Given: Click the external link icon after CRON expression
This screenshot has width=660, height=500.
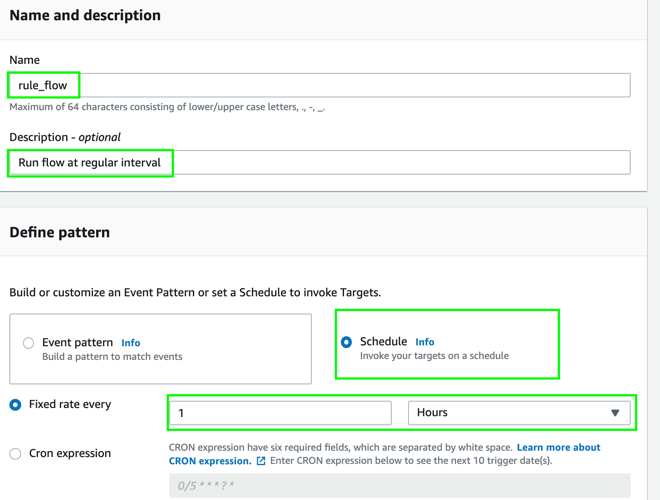Looking at the screenshot, I should pos(261,461).
